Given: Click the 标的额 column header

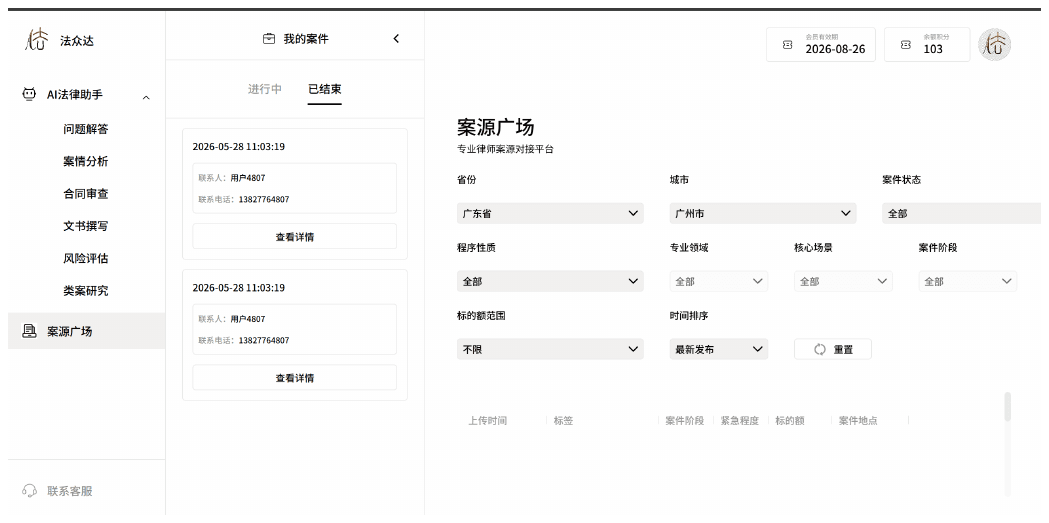Looking at the screenshot, I should click(x=789, y=421).
